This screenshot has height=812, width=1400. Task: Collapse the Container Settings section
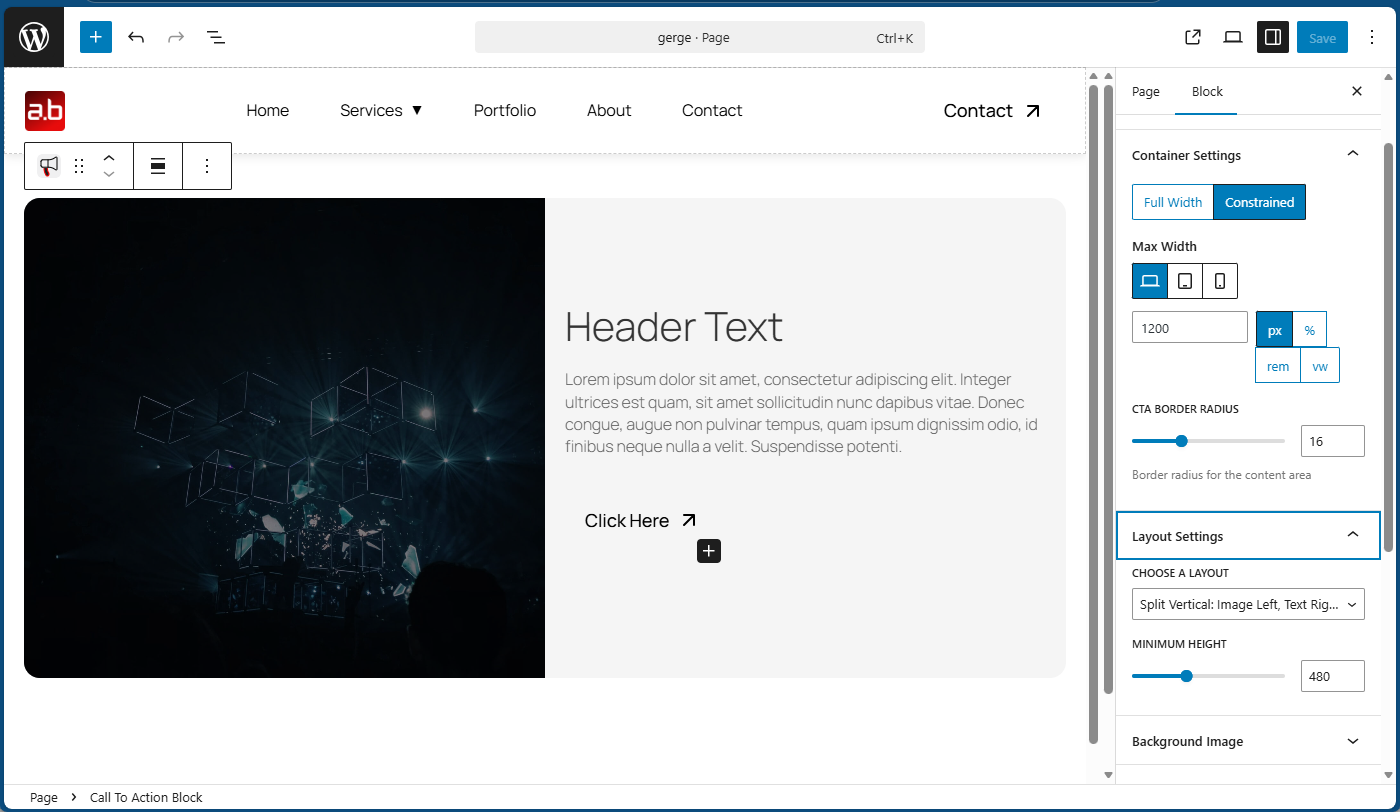point(1352,154)
